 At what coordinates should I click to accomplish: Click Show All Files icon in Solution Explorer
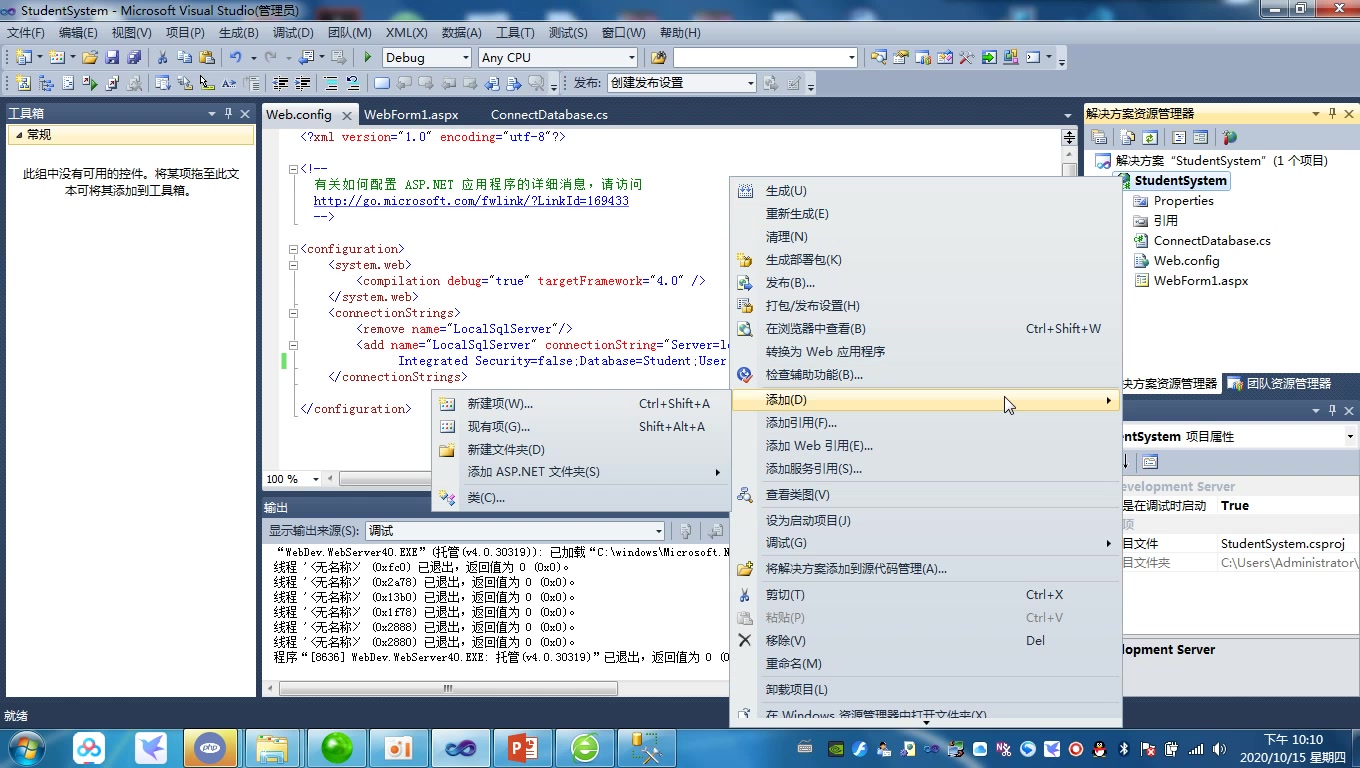coord(1128,138)
